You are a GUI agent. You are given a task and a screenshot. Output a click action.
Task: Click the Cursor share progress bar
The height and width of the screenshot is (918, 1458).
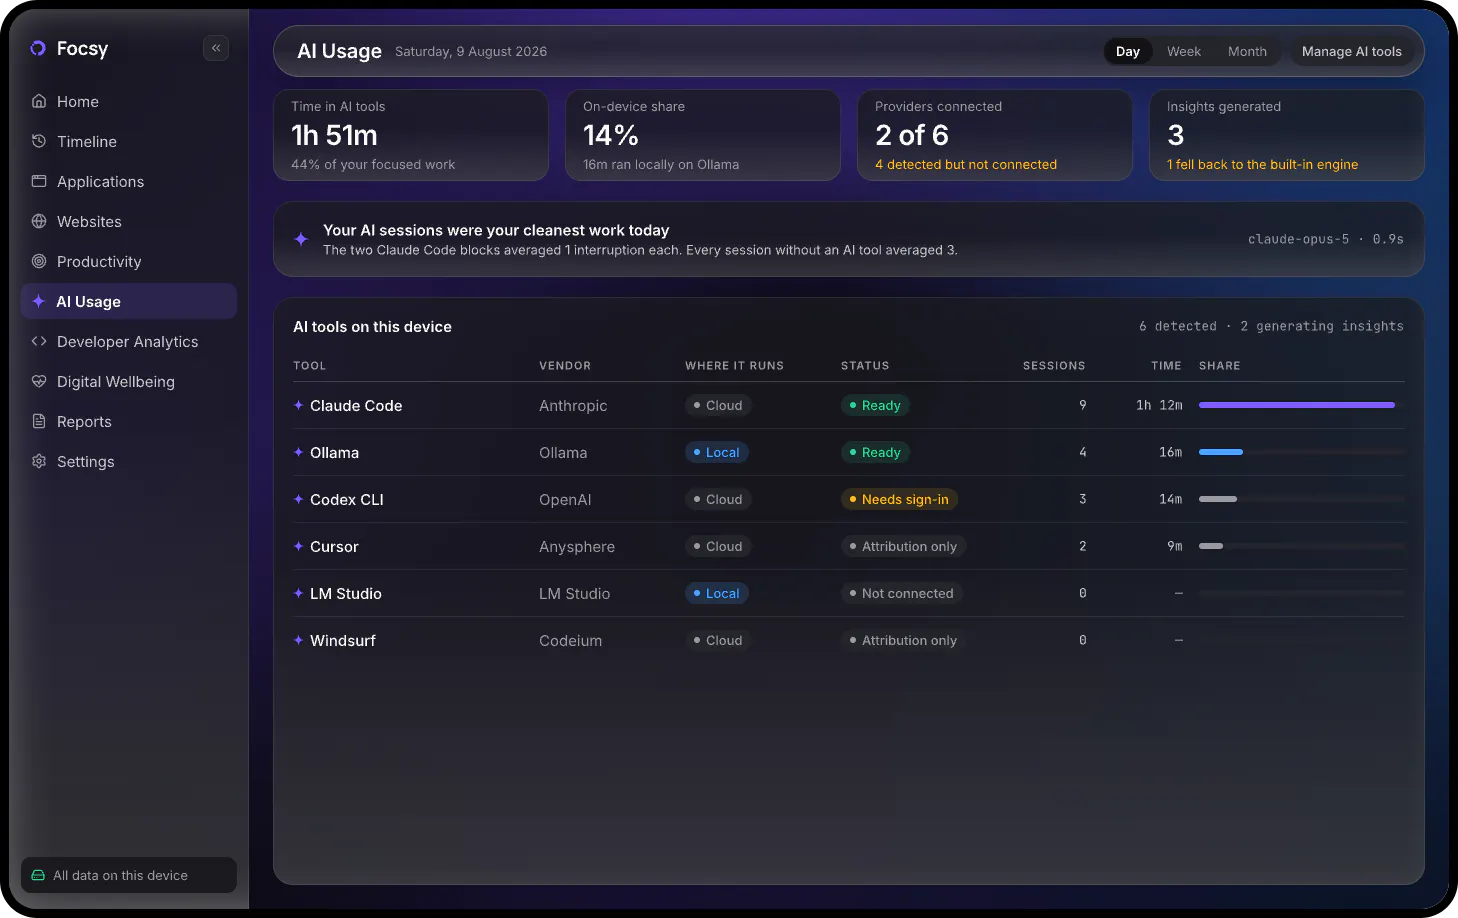[1302, 546]
